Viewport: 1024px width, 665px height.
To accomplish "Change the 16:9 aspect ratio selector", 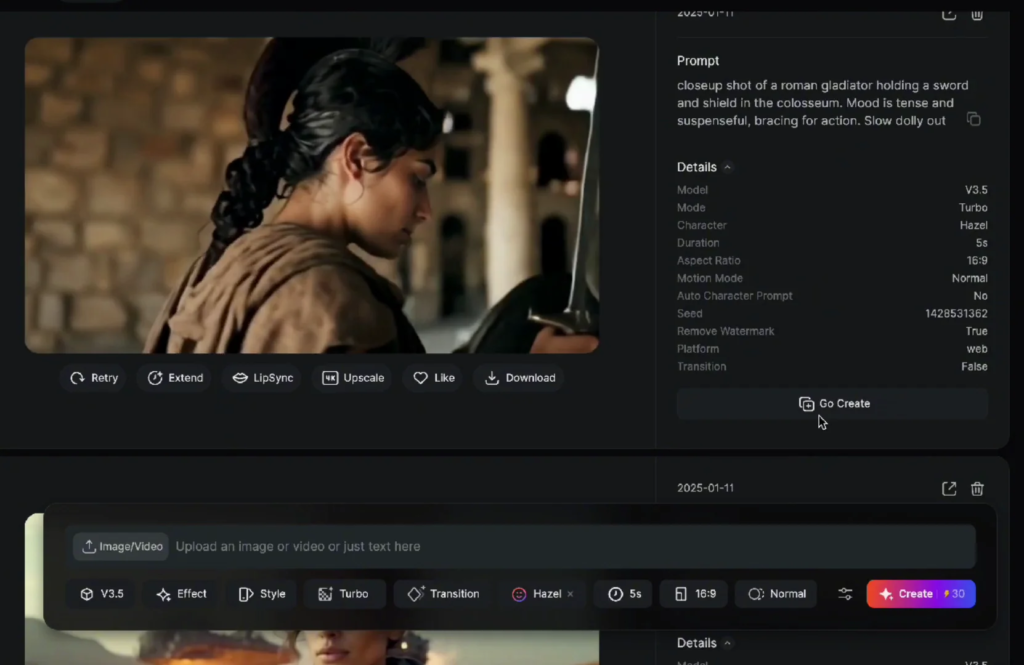I will [695, 594].
